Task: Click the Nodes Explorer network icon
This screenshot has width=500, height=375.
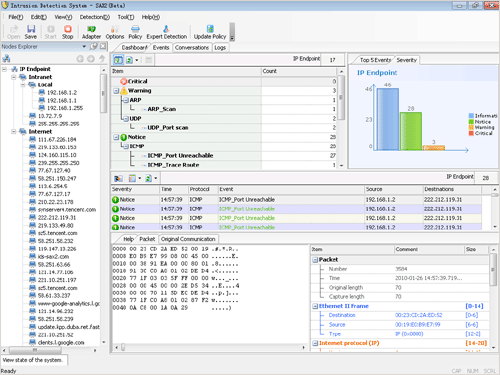Action: point(6,59)
